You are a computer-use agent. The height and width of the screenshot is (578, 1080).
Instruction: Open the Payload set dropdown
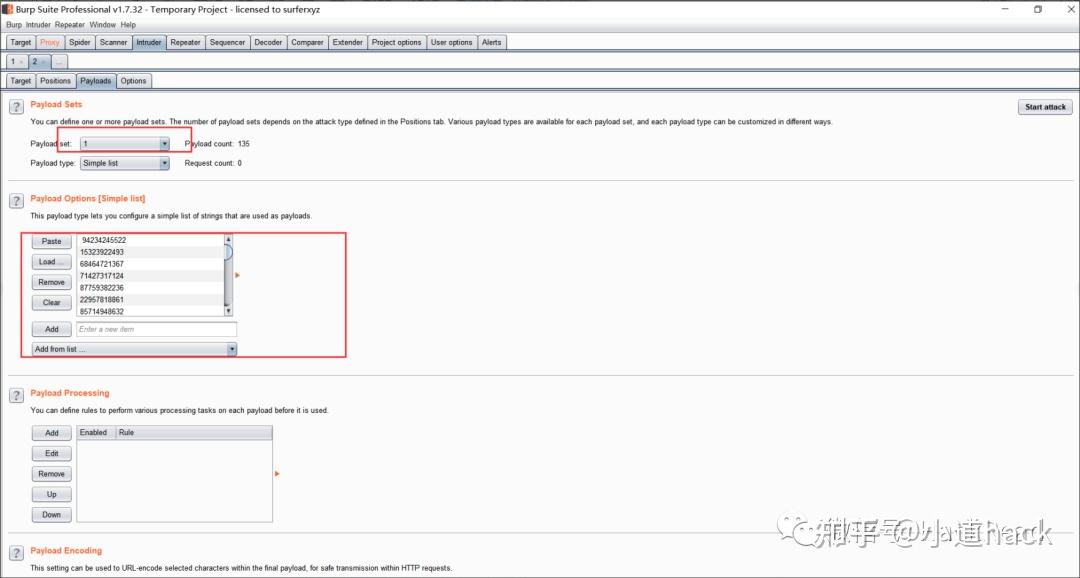(125, 144)
